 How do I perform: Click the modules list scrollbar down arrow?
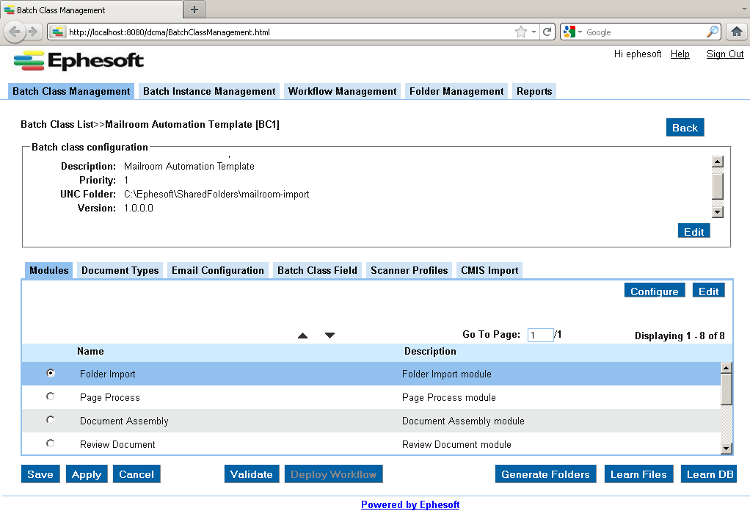pos(726,448)
